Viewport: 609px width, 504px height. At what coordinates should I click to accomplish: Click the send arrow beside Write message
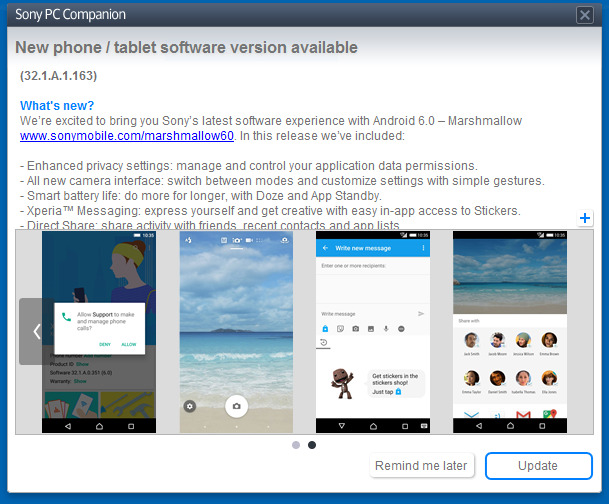pos(421,313)
